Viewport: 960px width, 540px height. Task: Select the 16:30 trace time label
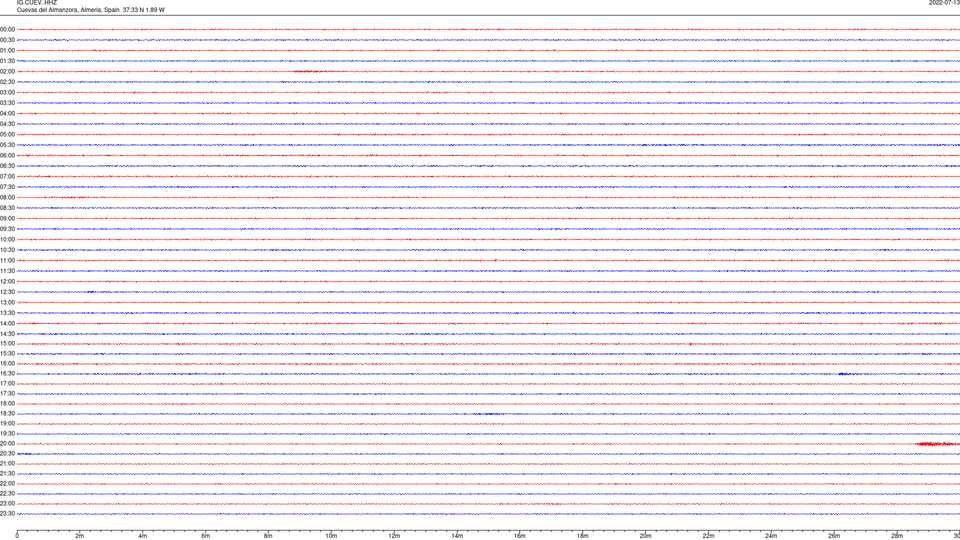(x=7, y=373)
